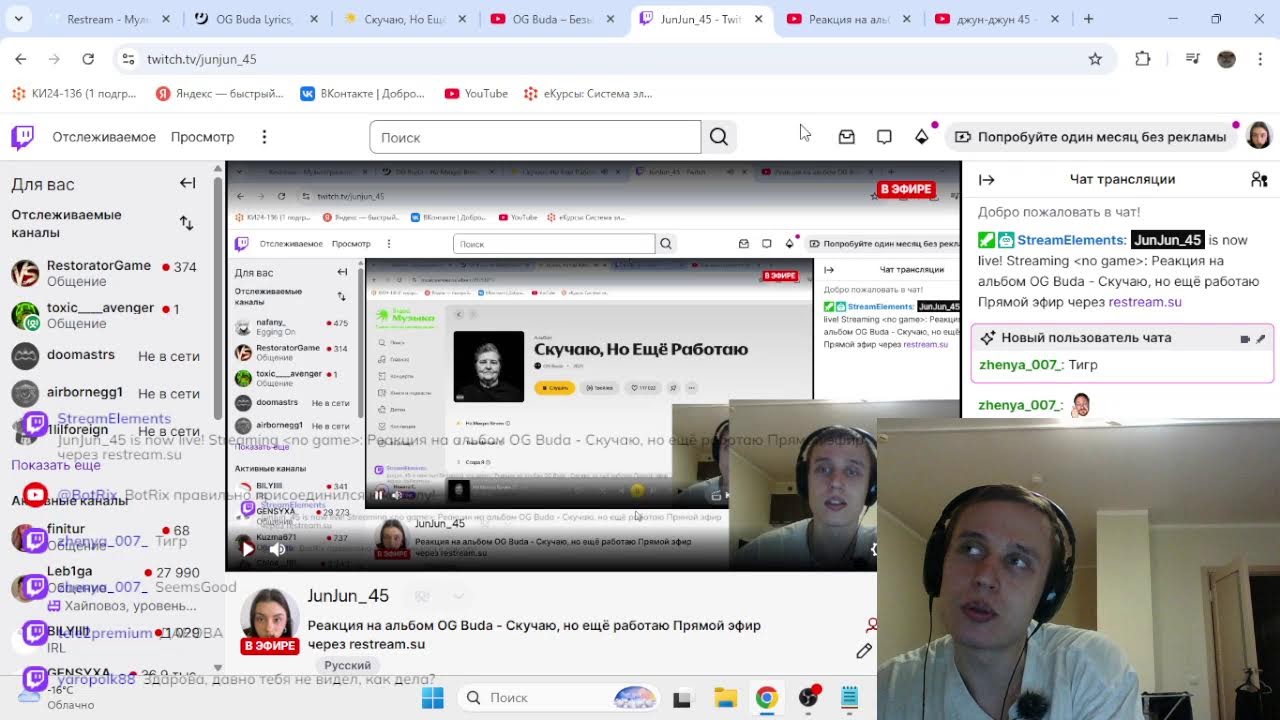This screenshot has height=720, width=1280.
Task: Open the bits diamond icon
Action: (x=922, y=137)
